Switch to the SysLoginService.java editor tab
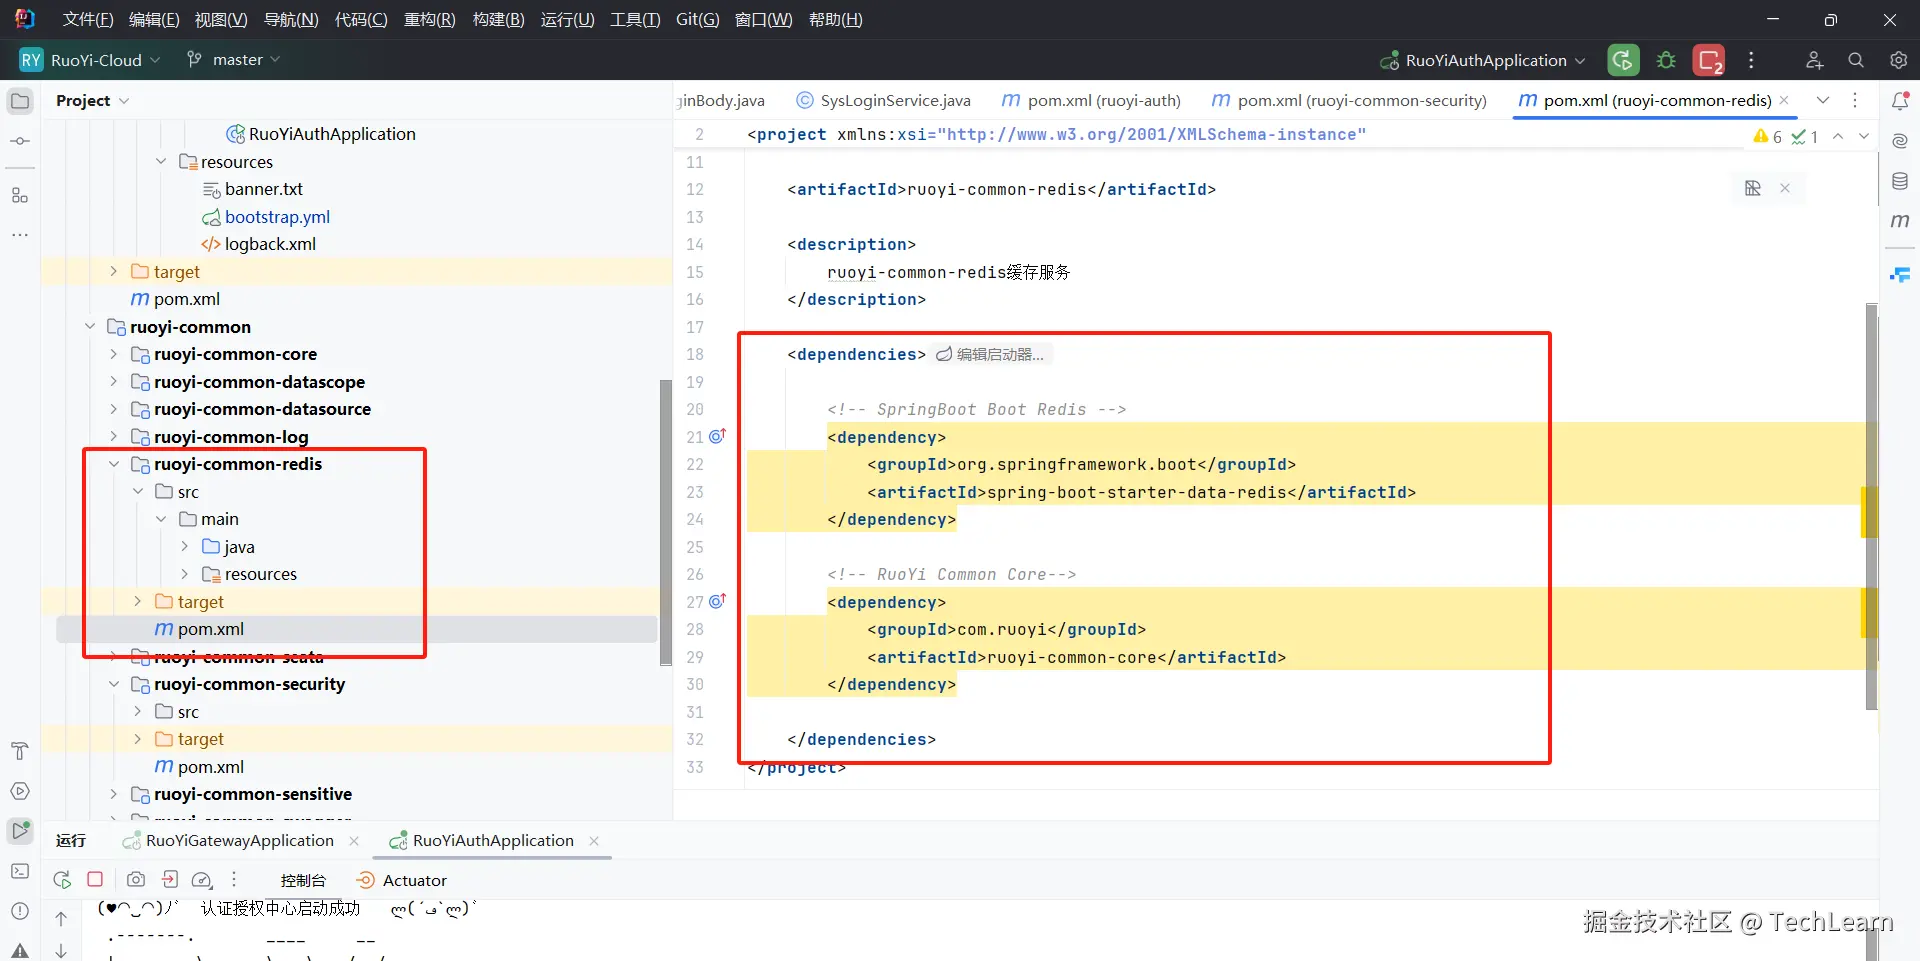Screen dimensions: 1920x961 (884, 100)
